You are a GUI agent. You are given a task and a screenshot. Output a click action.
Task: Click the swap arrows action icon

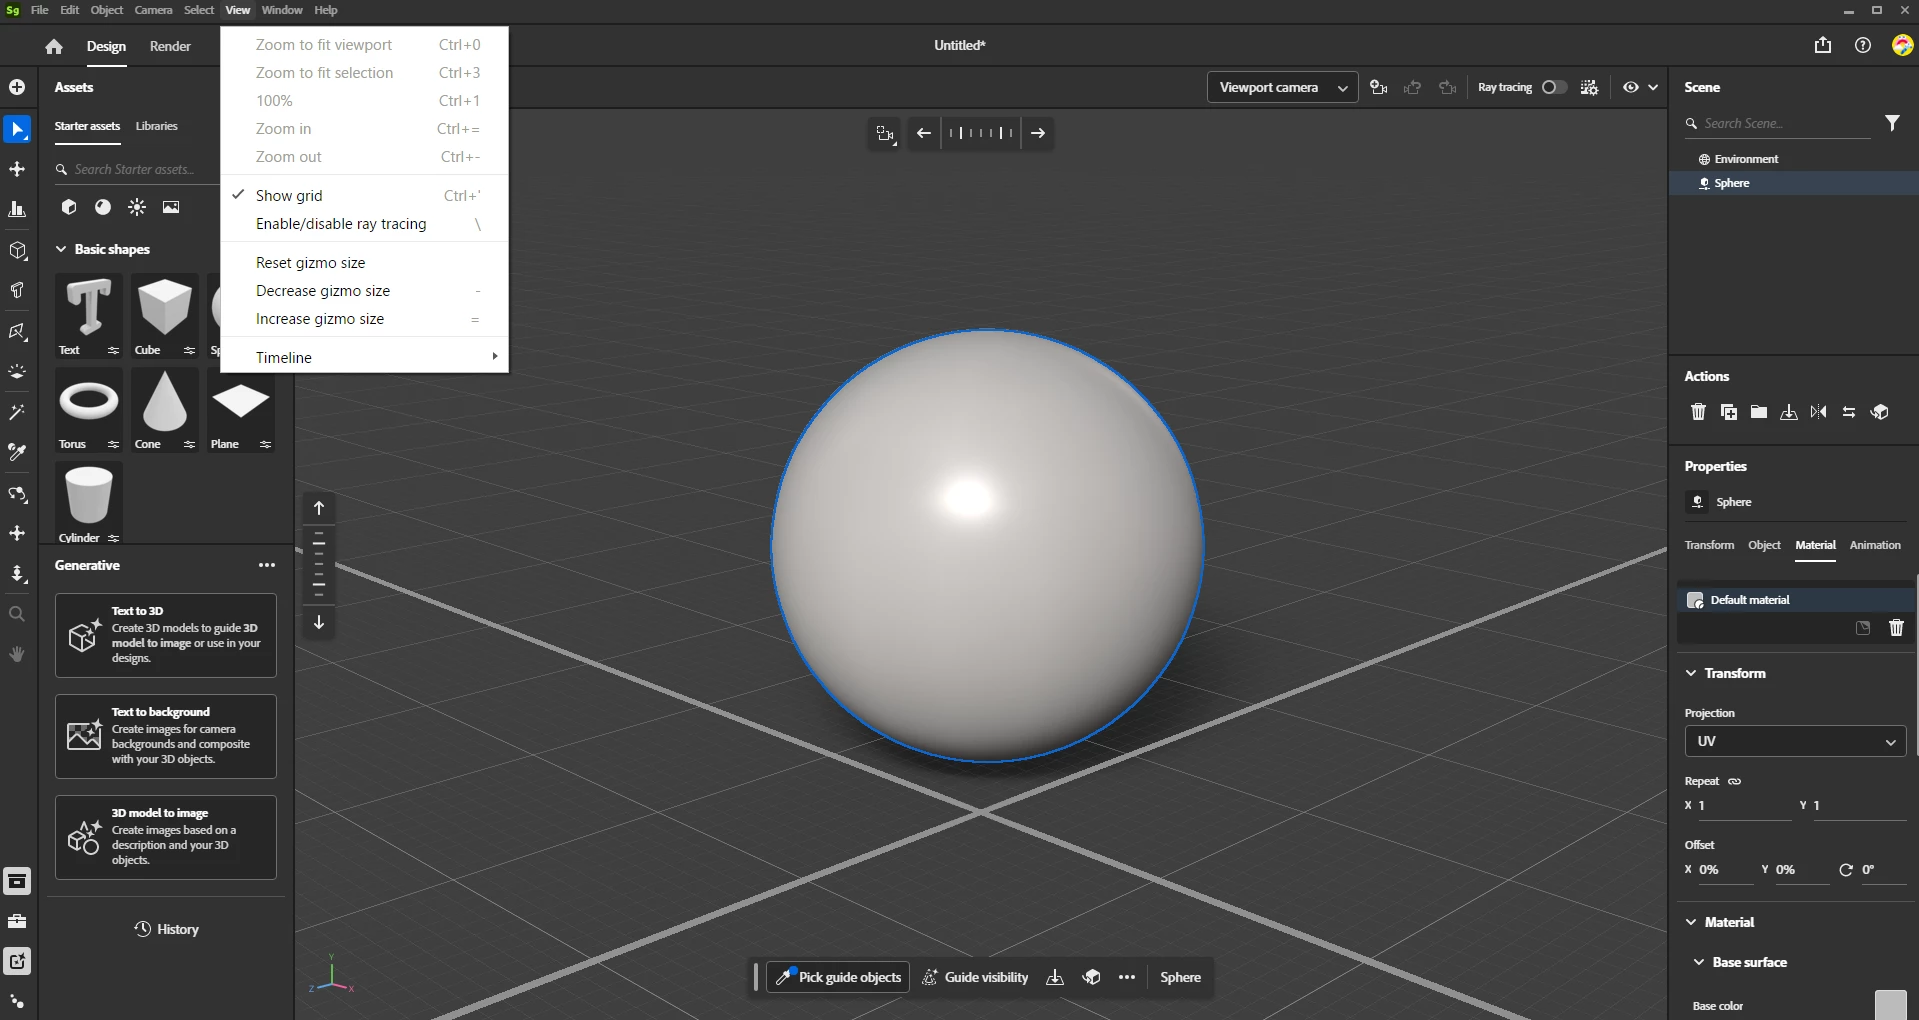(1849, 412)
